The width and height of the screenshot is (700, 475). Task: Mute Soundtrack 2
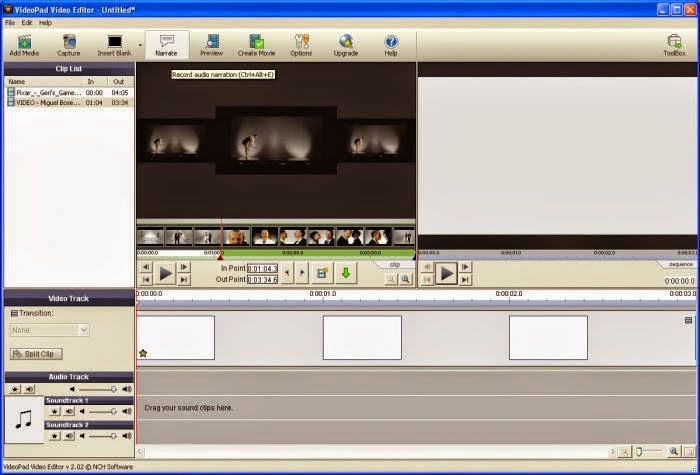(x=69, y=436)
